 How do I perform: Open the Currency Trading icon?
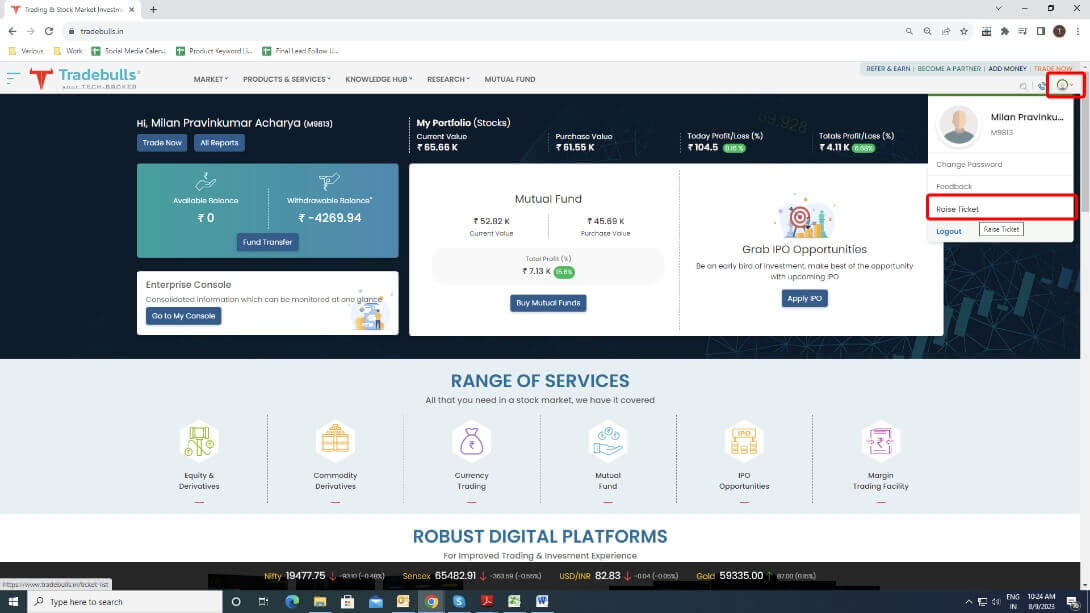[x=471, y=441]
